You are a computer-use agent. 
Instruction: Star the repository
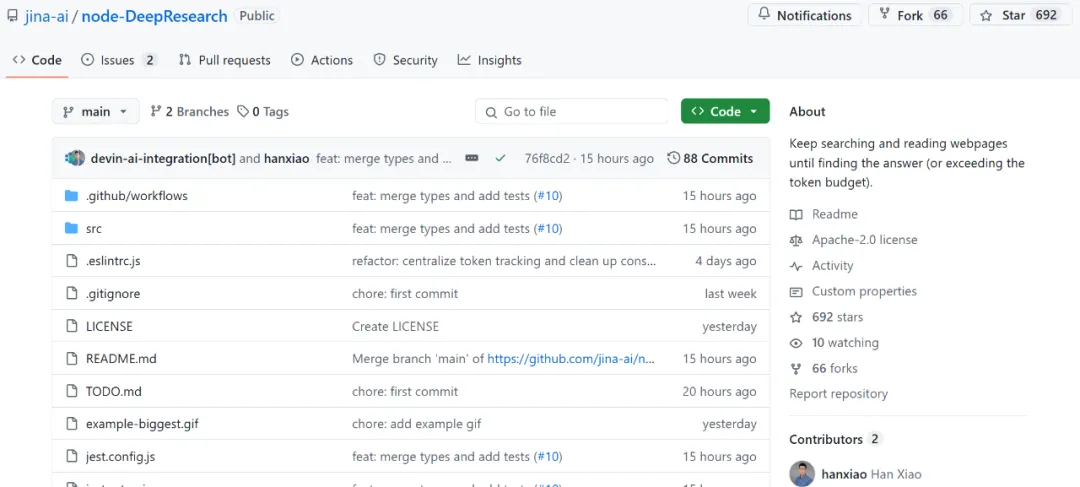1019,15
